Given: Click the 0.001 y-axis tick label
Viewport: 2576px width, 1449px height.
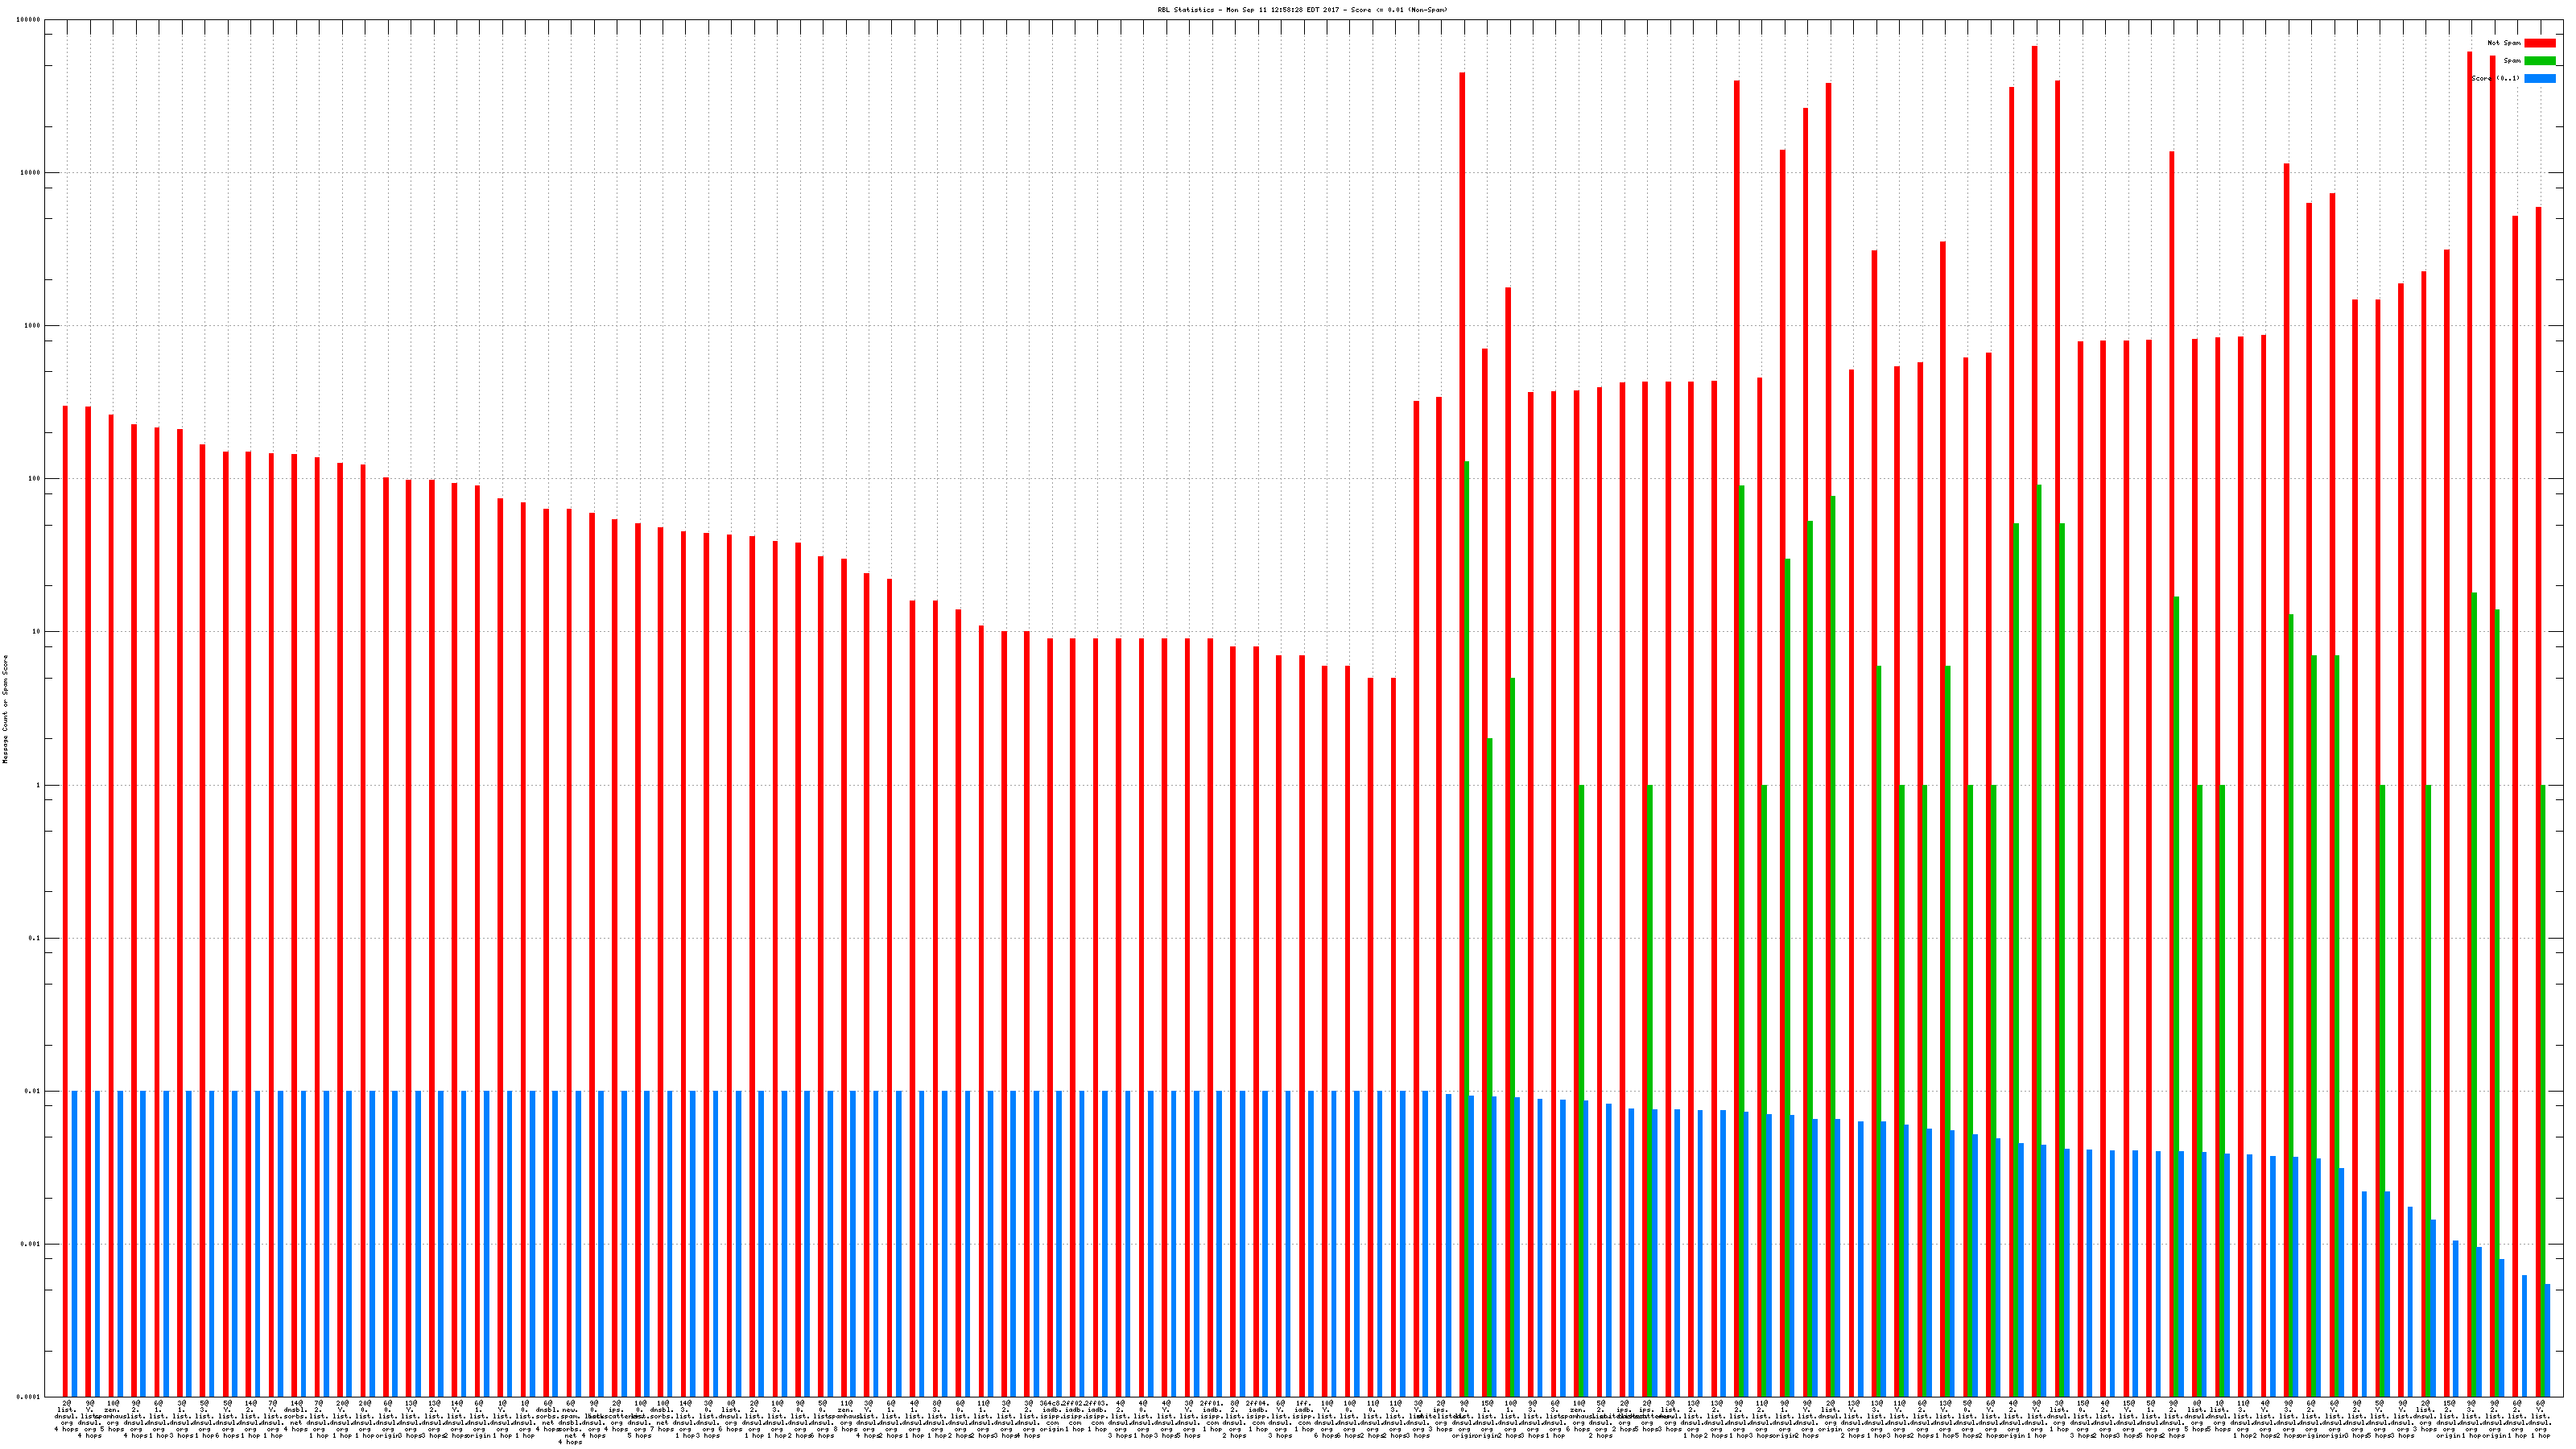Looking at the screenshot, I should coord(31,1244).
